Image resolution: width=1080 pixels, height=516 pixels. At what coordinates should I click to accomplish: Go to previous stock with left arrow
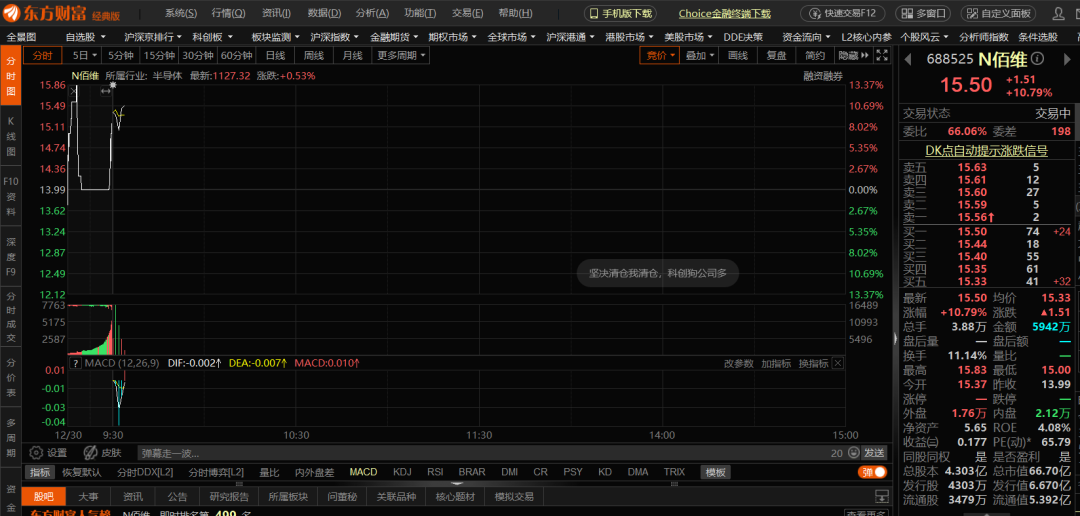[x=908, y=60]
